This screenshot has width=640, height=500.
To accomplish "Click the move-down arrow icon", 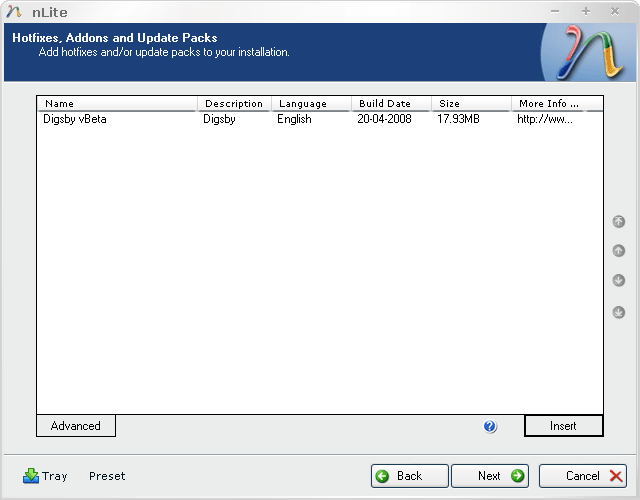I will [x=618, y=280].
